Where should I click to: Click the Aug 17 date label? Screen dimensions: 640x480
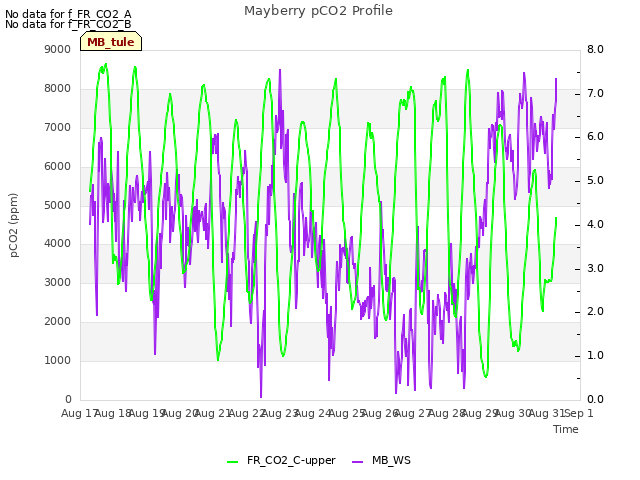(x=78, y=414)
